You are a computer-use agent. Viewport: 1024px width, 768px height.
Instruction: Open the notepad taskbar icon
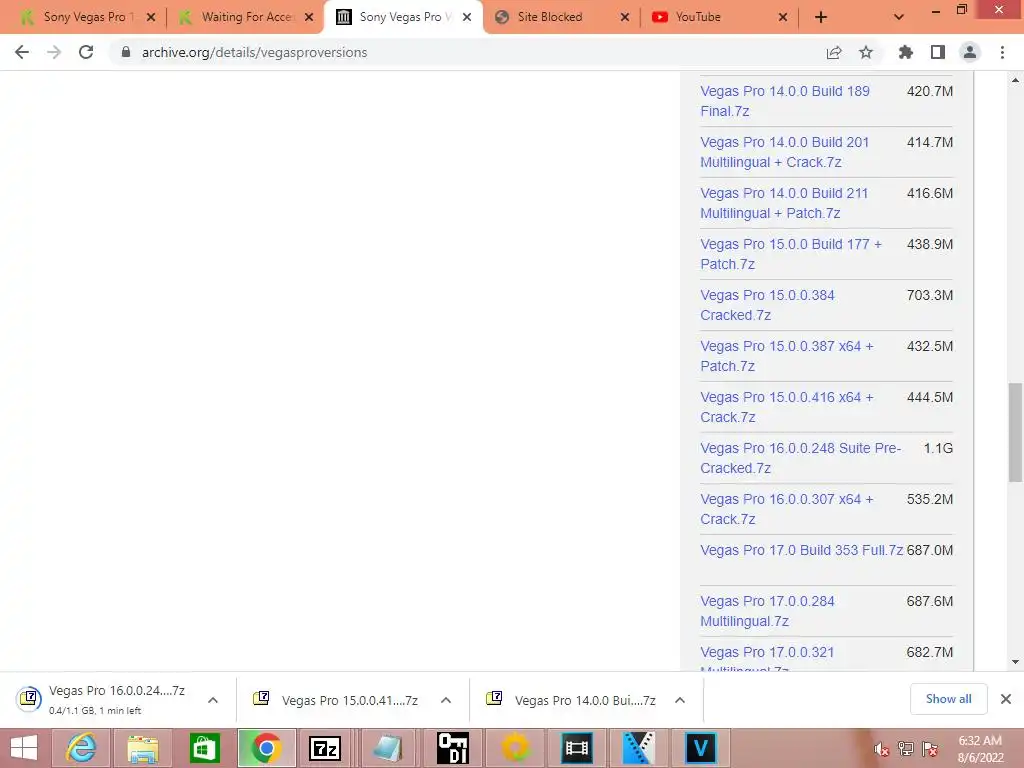[x=388, y=748]
